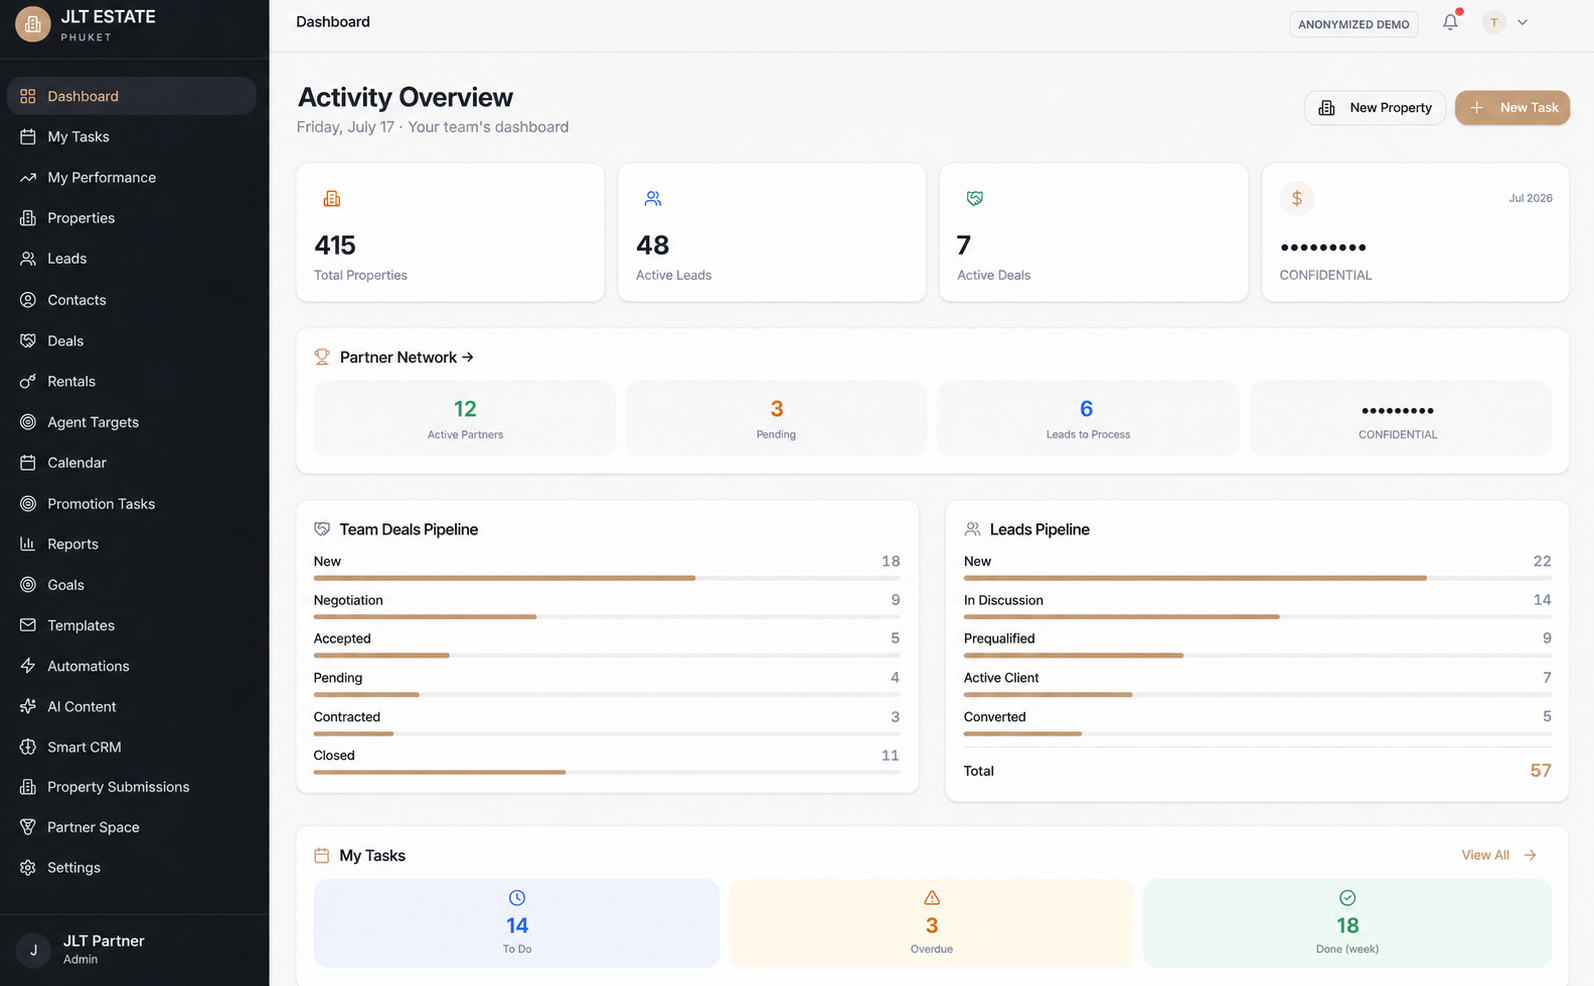Open the View All tasks link

pos(1499,855)
